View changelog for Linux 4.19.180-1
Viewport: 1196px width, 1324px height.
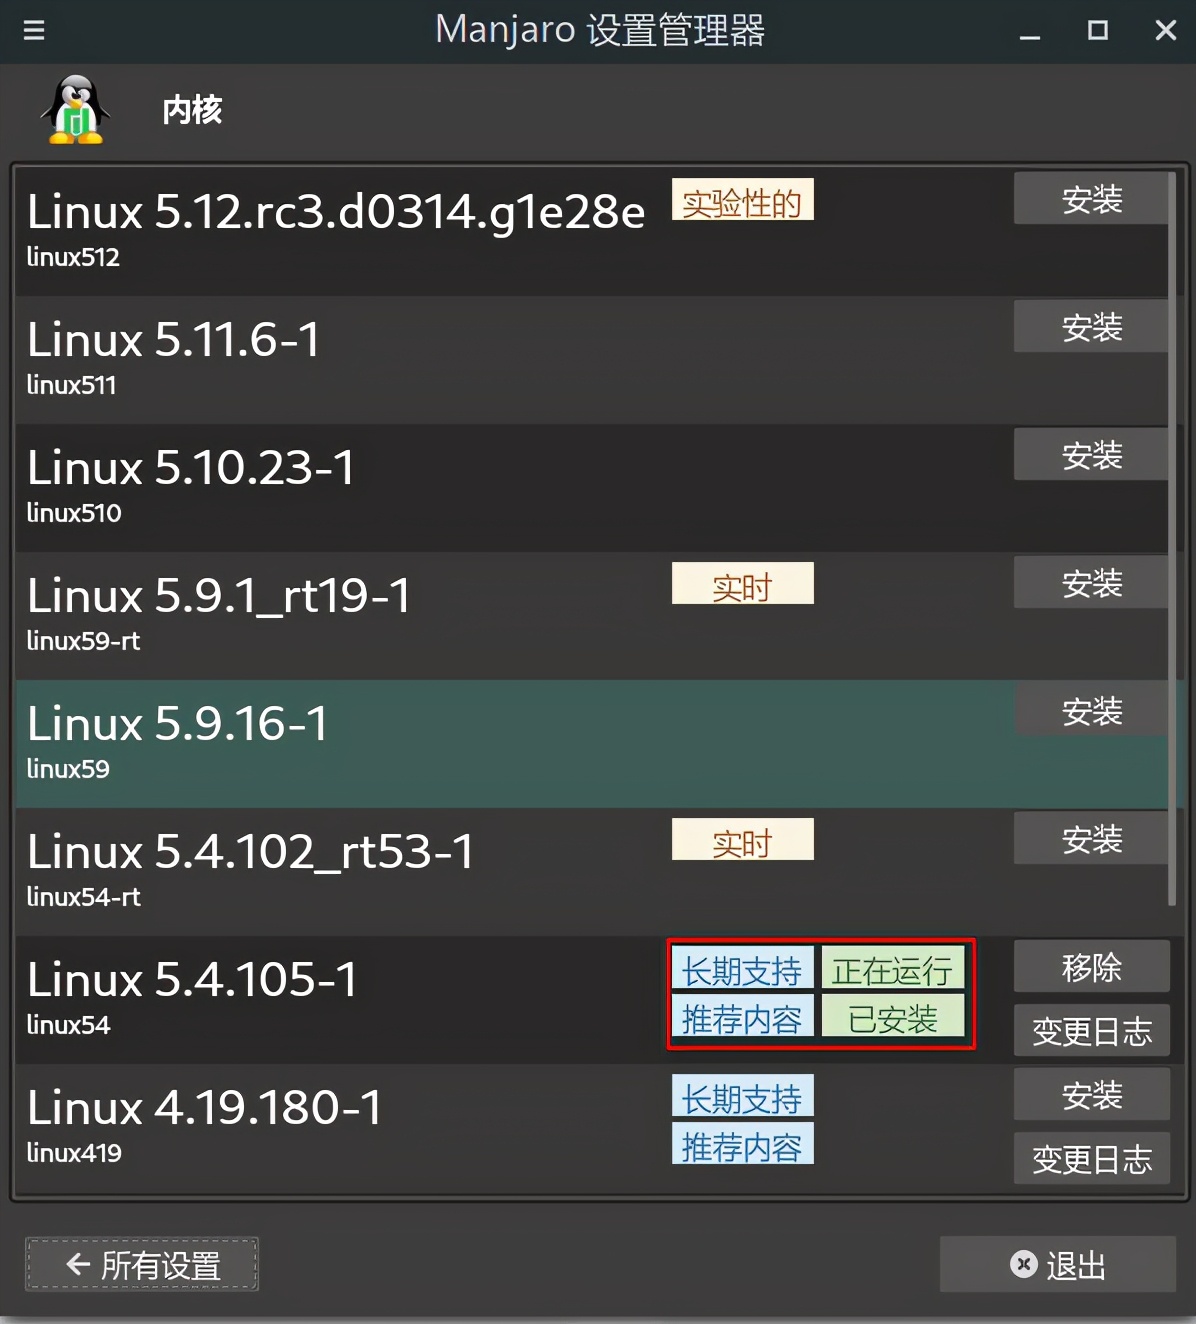[x=1091, y=1158]
